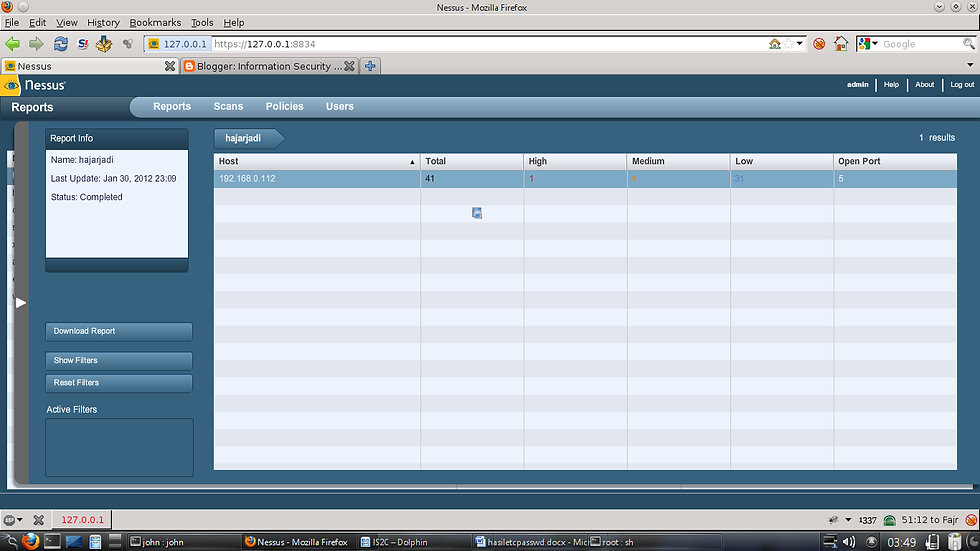Reload the page with the refresh icon
The width and height of the screenshot is (980, 551).
click(61, 44)
